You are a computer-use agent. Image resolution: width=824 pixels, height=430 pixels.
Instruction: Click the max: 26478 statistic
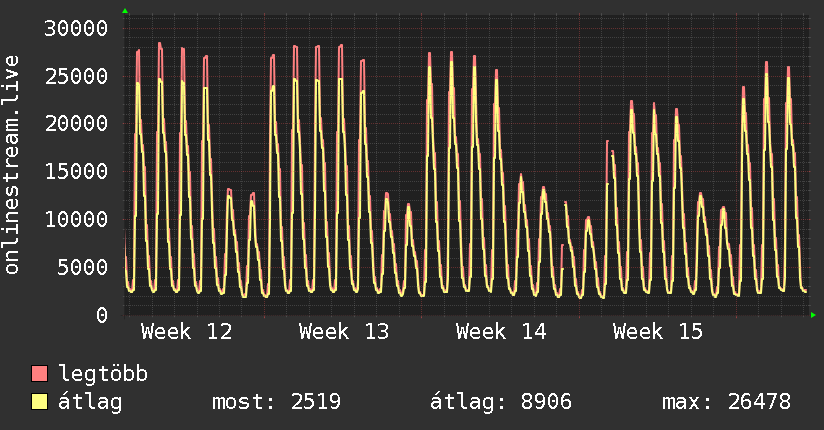tap(726, 402)
